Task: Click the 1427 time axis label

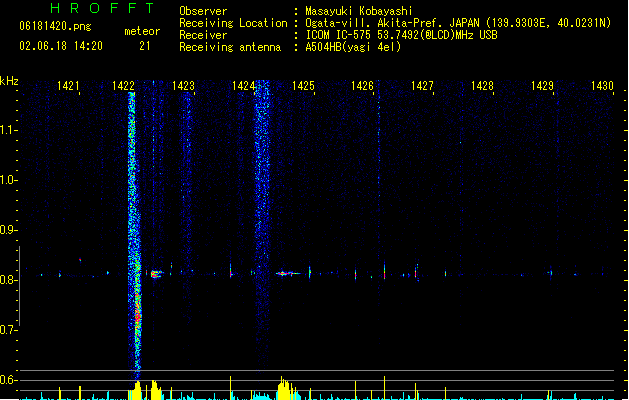Action: click(x=422, y=86)
